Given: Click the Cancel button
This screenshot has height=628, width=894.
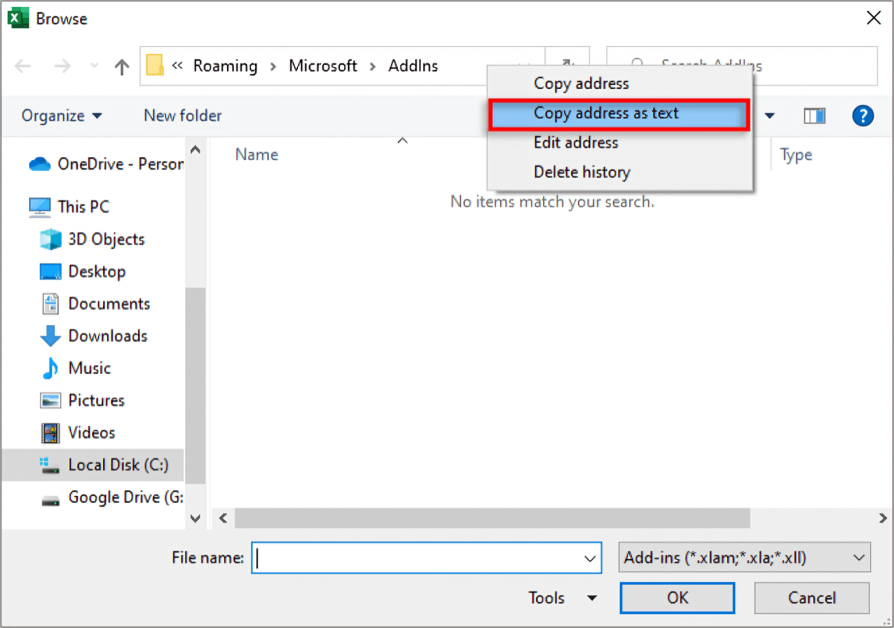Looking at the screenshot, I should click(811, 598).
